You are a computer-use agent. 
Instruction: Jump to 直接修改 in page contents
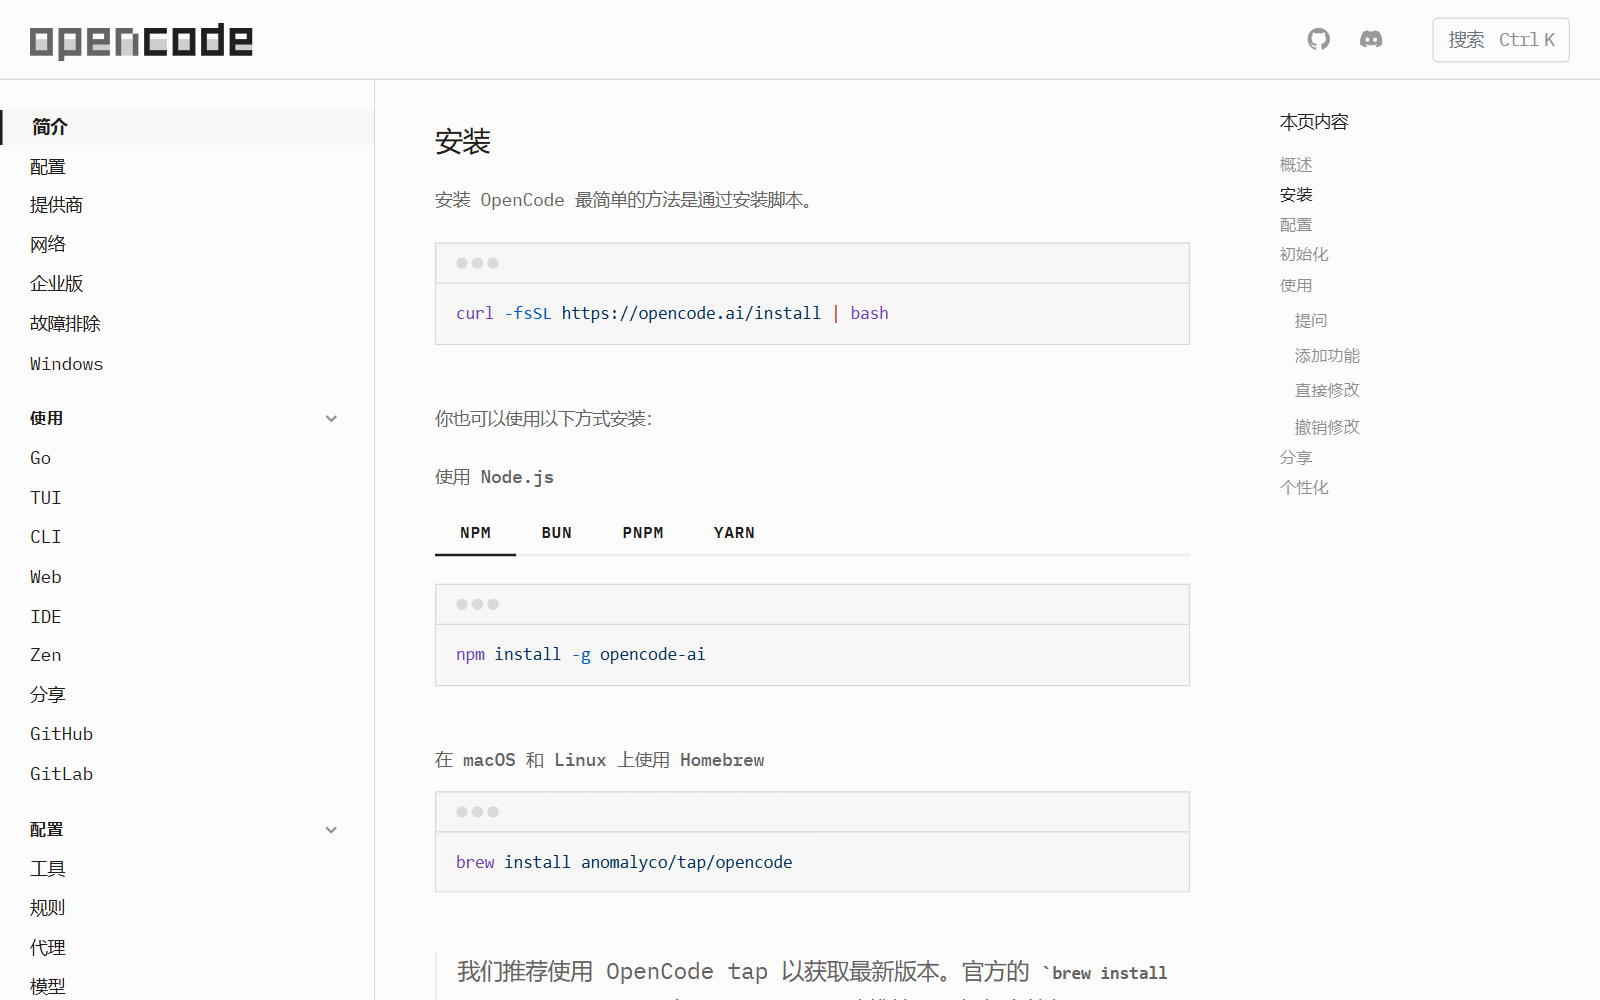coord(1327,391)
